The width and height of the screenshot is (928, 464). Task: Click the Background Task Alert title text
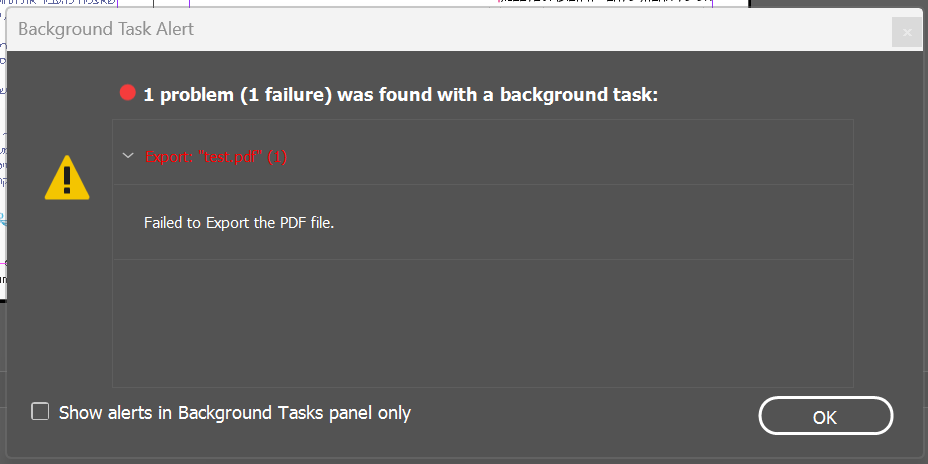pyautogui.click(x=106, y=29)
